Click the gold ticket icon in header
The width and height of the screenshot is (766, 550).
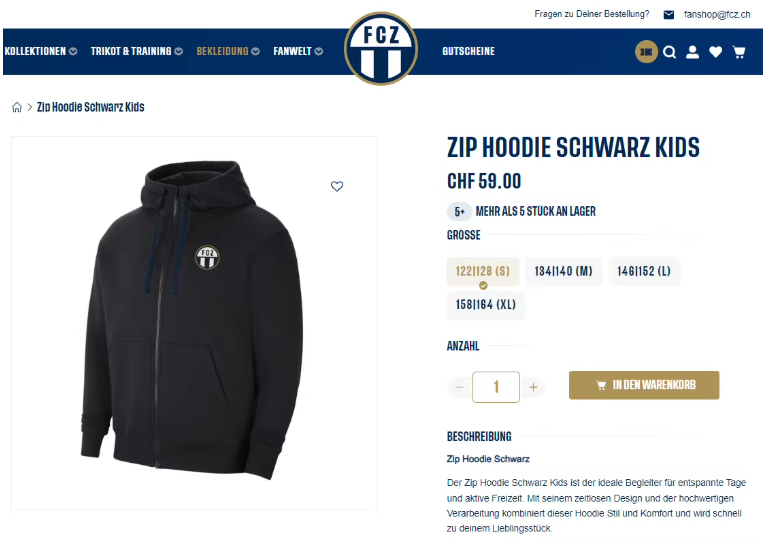pyautogui.click(x=646, y=52)
